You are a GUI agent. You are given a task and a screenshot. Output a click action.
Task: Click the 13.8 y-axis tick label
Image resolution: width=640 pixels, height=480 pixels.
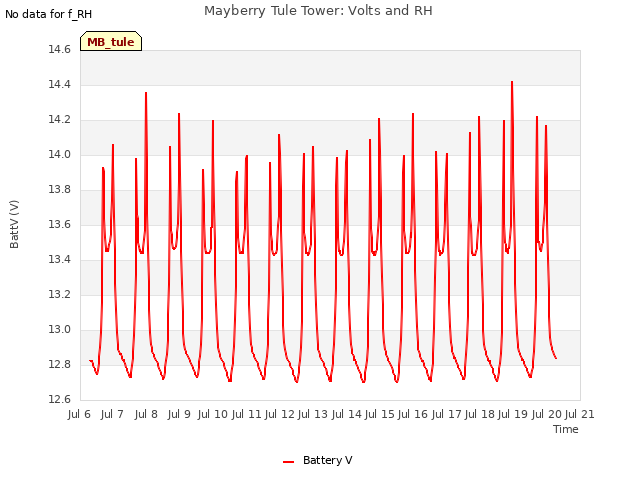pyautogui.click(x=60, y=189)
